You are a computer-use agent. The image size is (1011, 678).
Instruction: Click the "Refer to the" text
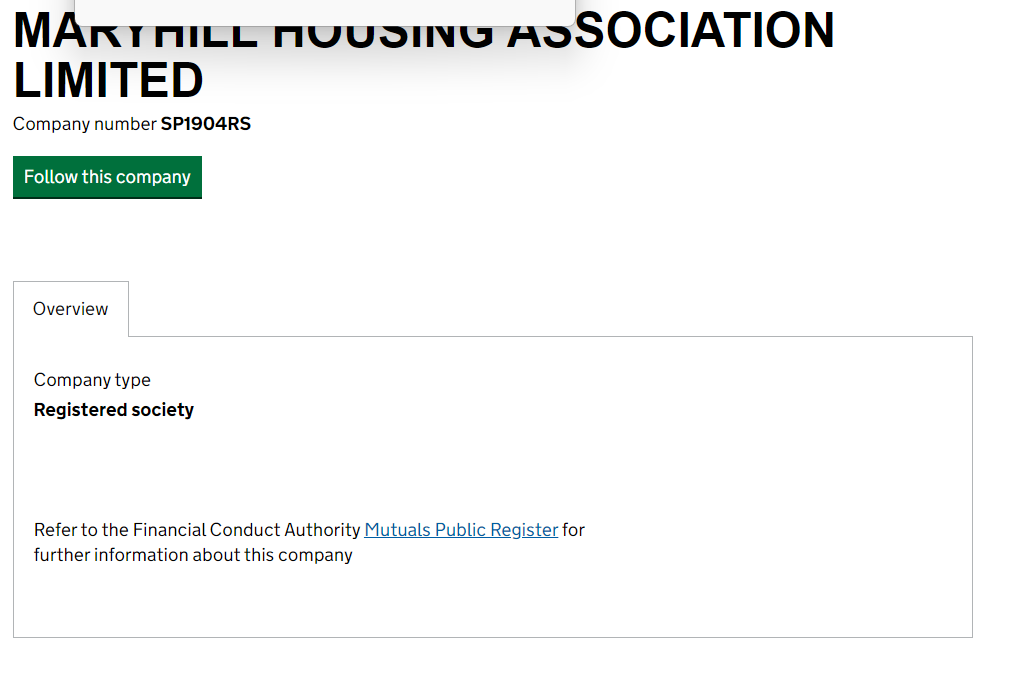81,530
